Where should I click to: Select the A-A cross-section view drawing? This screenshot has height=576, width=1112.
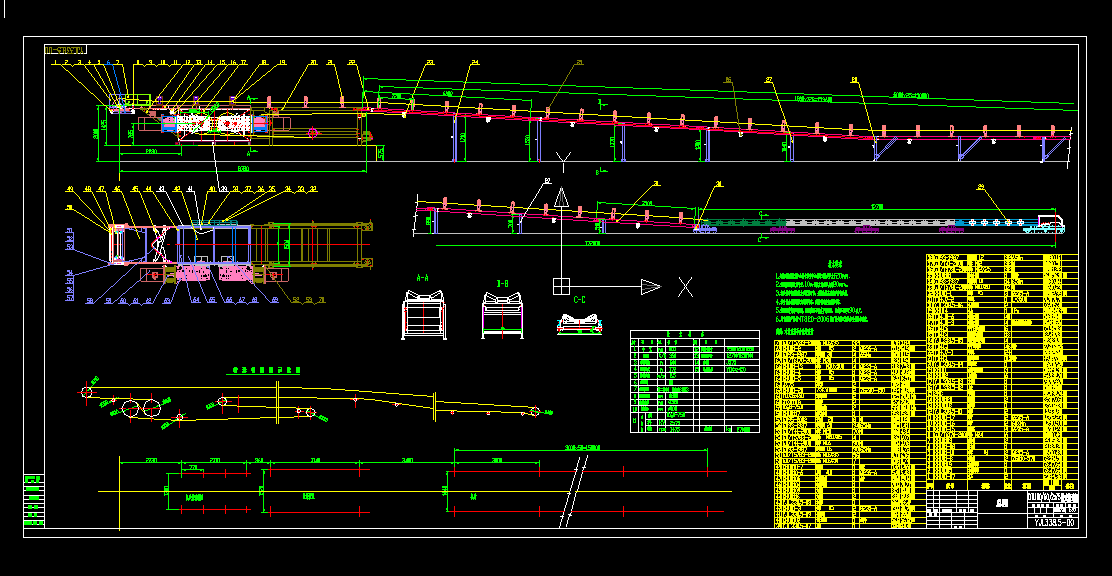pos(423,314)
